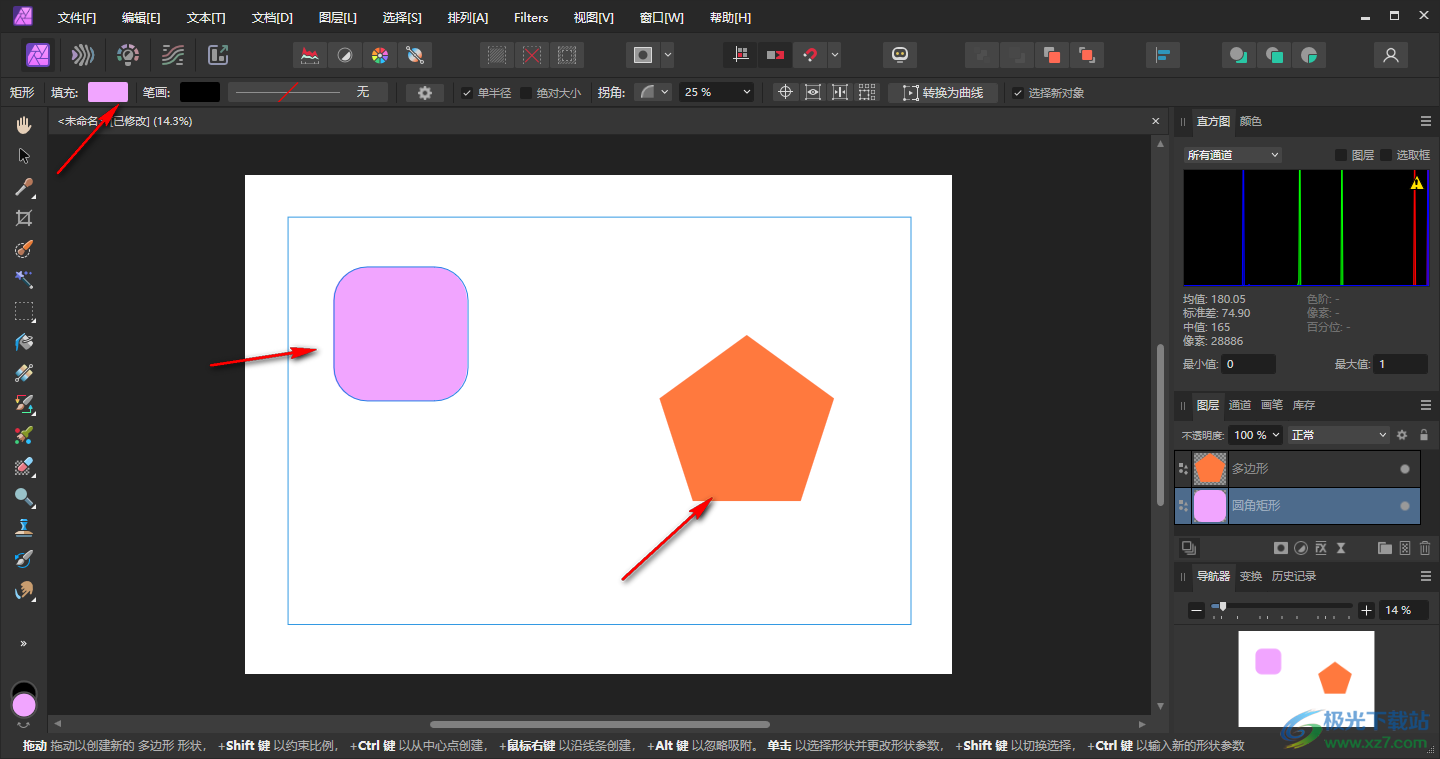Image resolution: width=1440 pixels, height=759 pixels.
Task: Open the Assistant robot icon
Action: point(900,55)
